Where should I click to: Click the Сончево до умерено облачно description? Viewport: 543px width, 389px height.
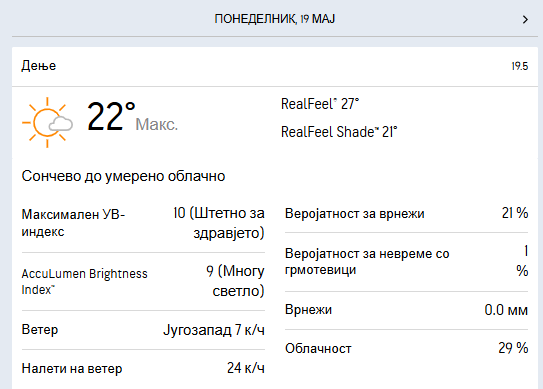123,176
